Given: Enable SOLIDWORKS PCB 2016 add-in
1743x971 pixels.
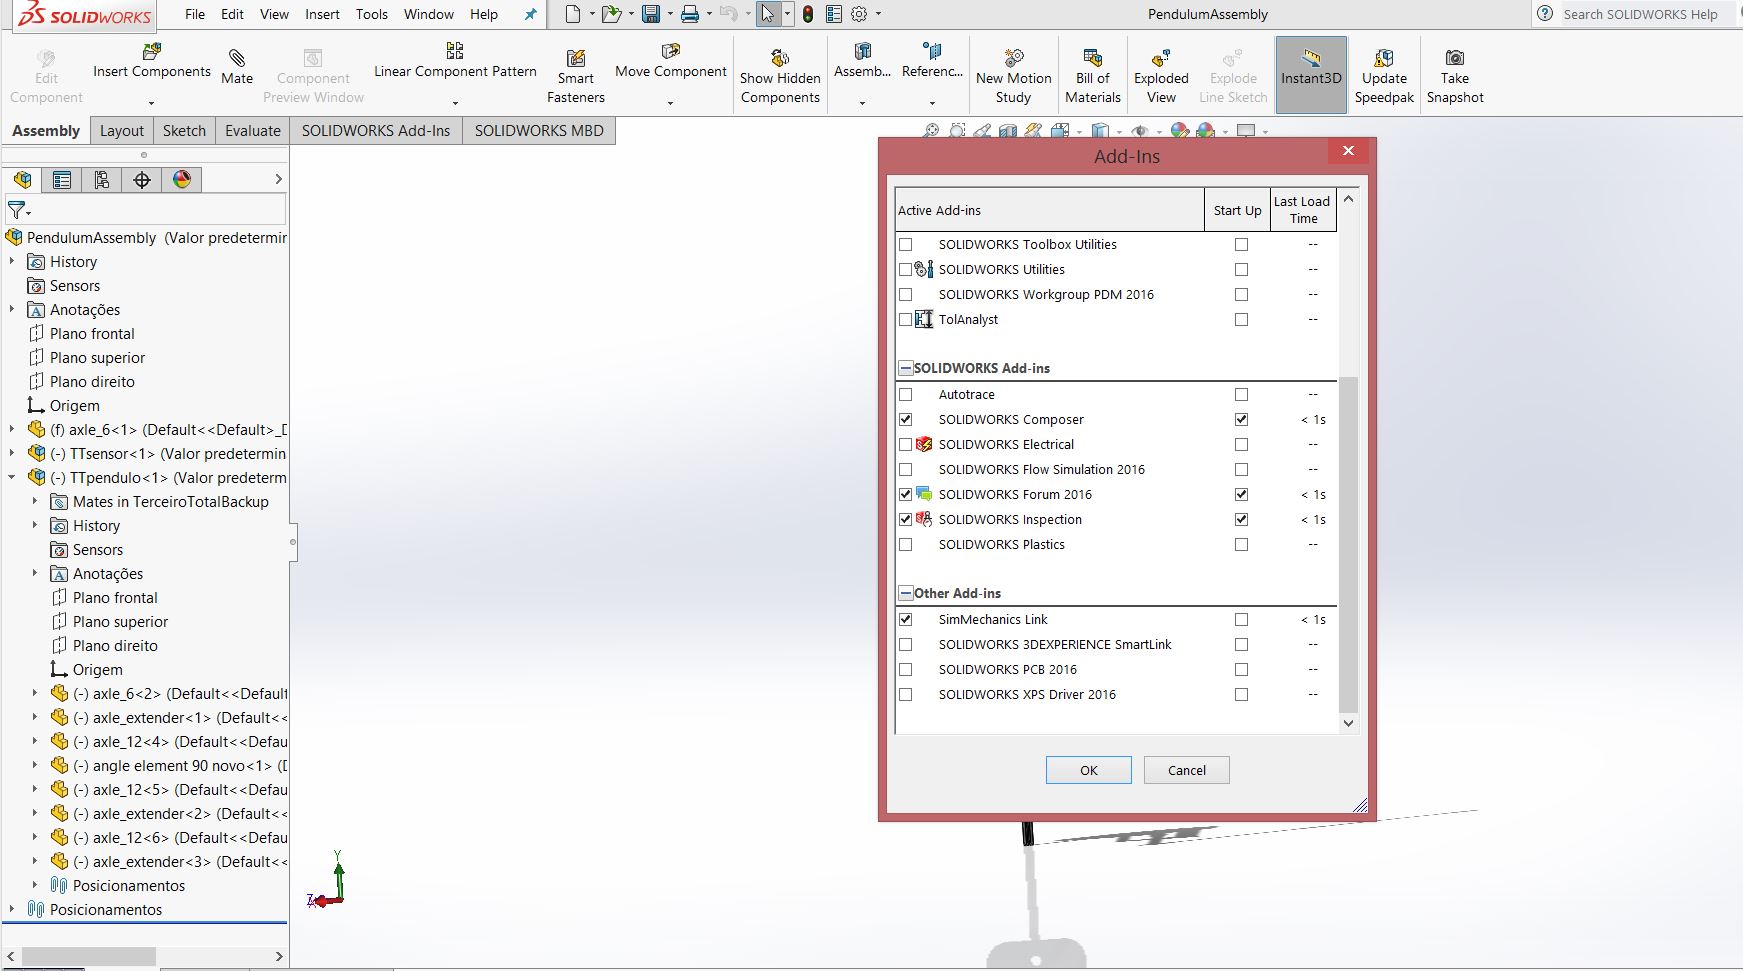Looking at the screenshot, I should [906, 669].
